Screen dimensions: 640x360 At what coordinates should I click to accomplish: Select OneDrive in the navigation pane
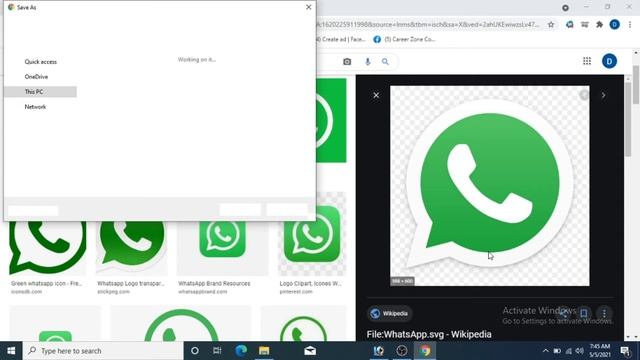tap(36, 77)
